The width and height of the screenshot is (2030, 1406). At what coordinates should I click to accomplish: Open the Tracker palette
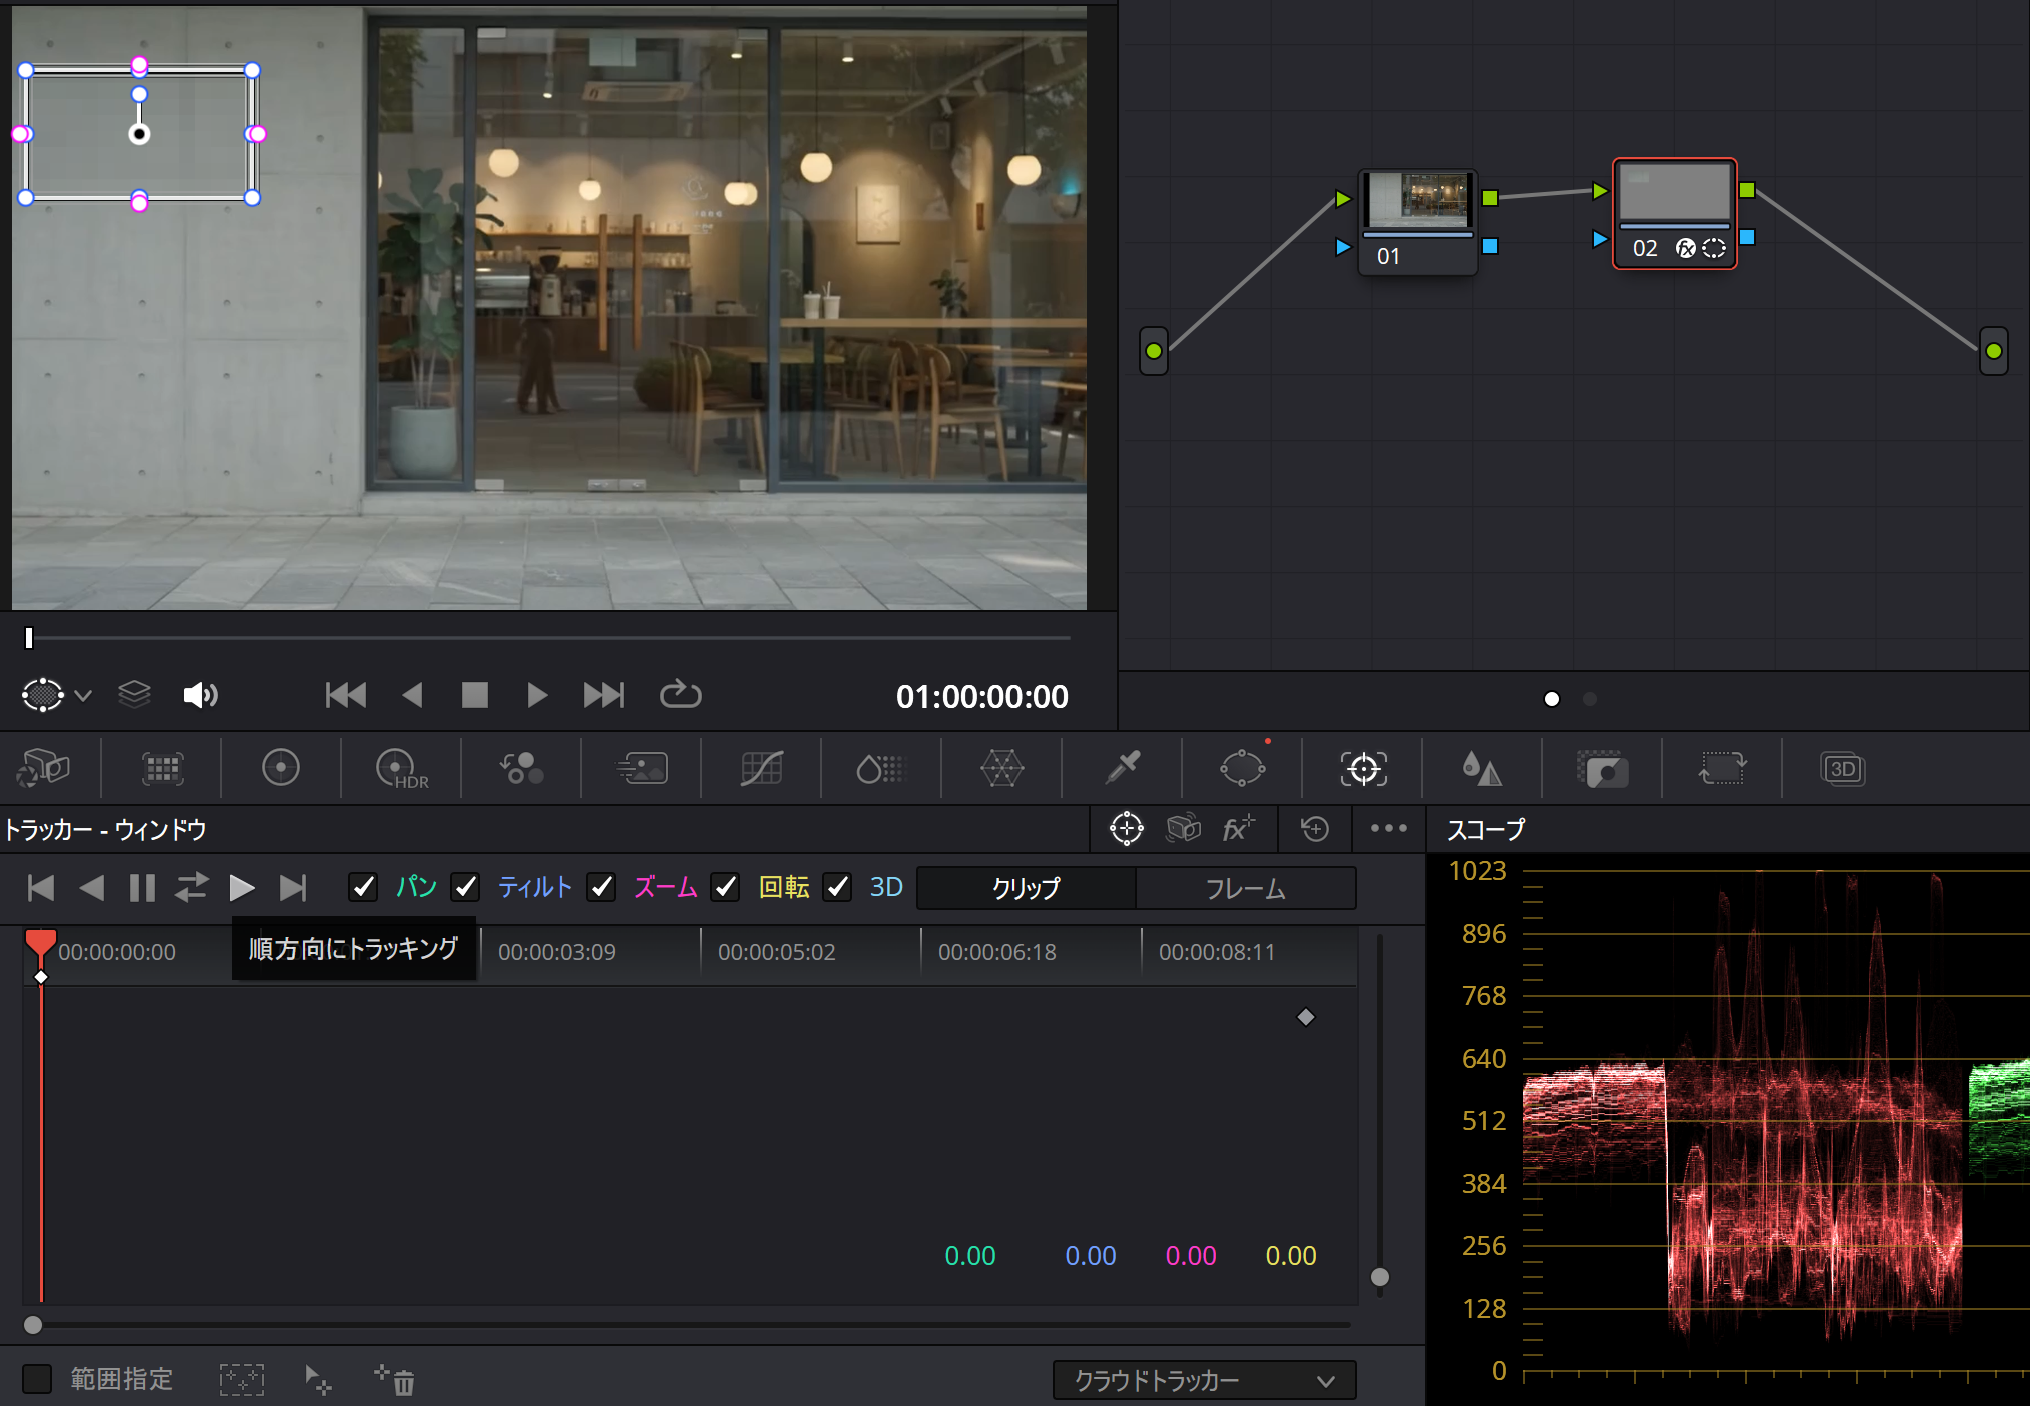(x=1363, y=769)
